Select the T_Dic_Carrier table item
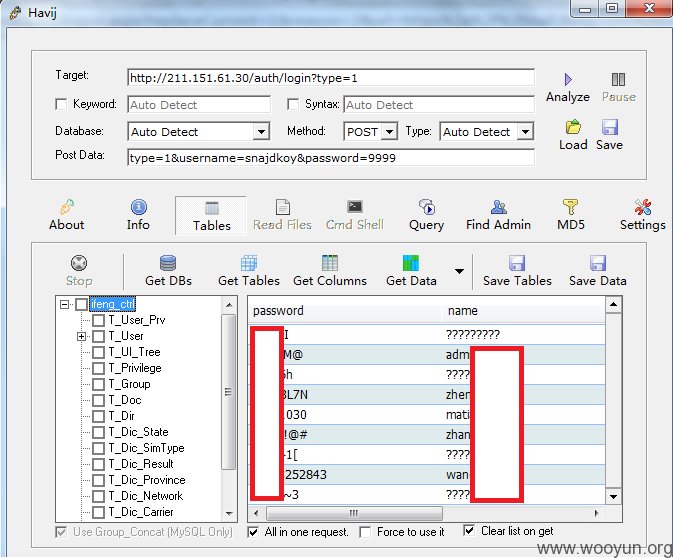 point(141,512)
